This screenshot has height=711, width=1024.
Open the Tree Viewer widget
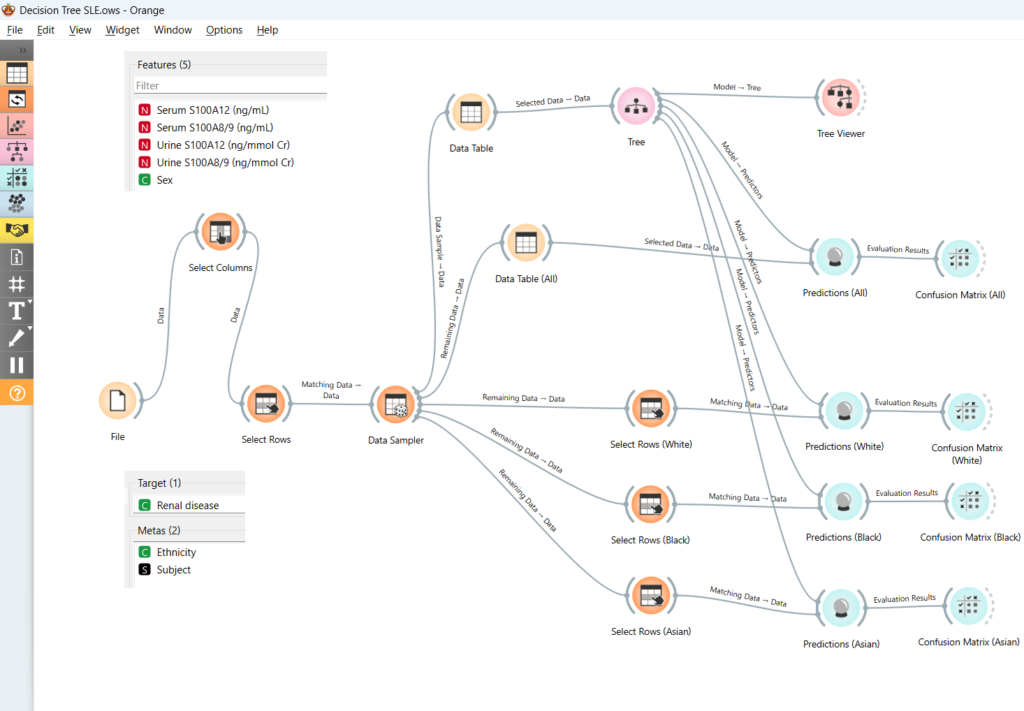click(840, 97)
